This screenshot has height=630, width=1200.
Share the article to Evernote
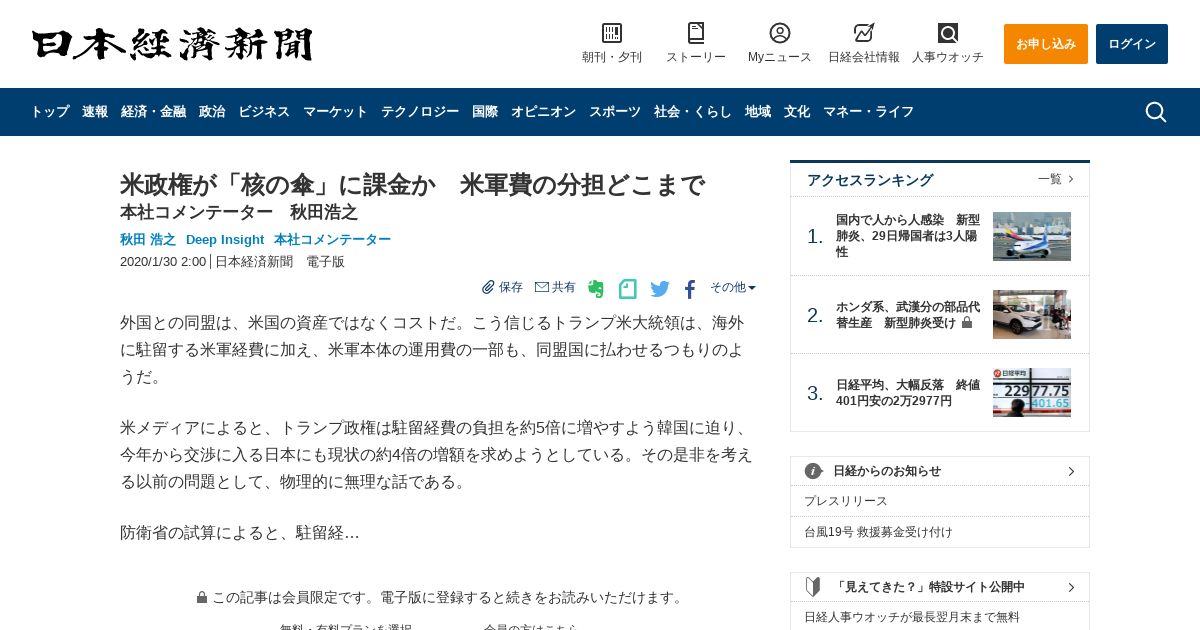(x=596, y=289)
